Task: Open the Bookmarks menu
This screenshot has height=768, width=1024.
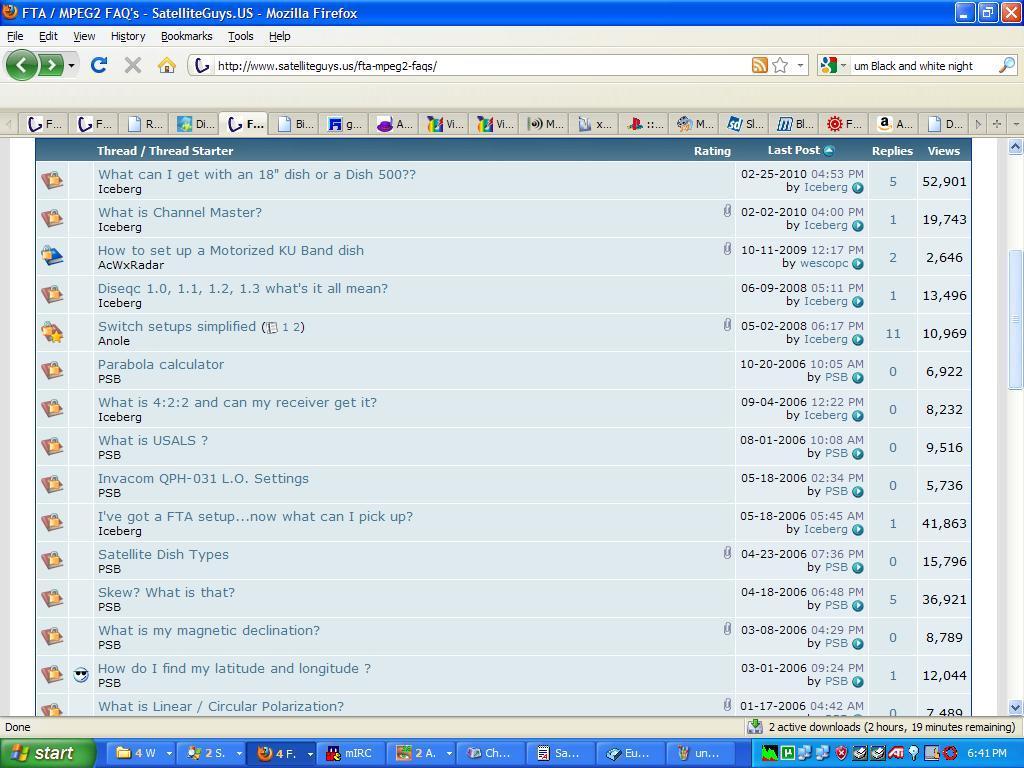Action: 187,36
